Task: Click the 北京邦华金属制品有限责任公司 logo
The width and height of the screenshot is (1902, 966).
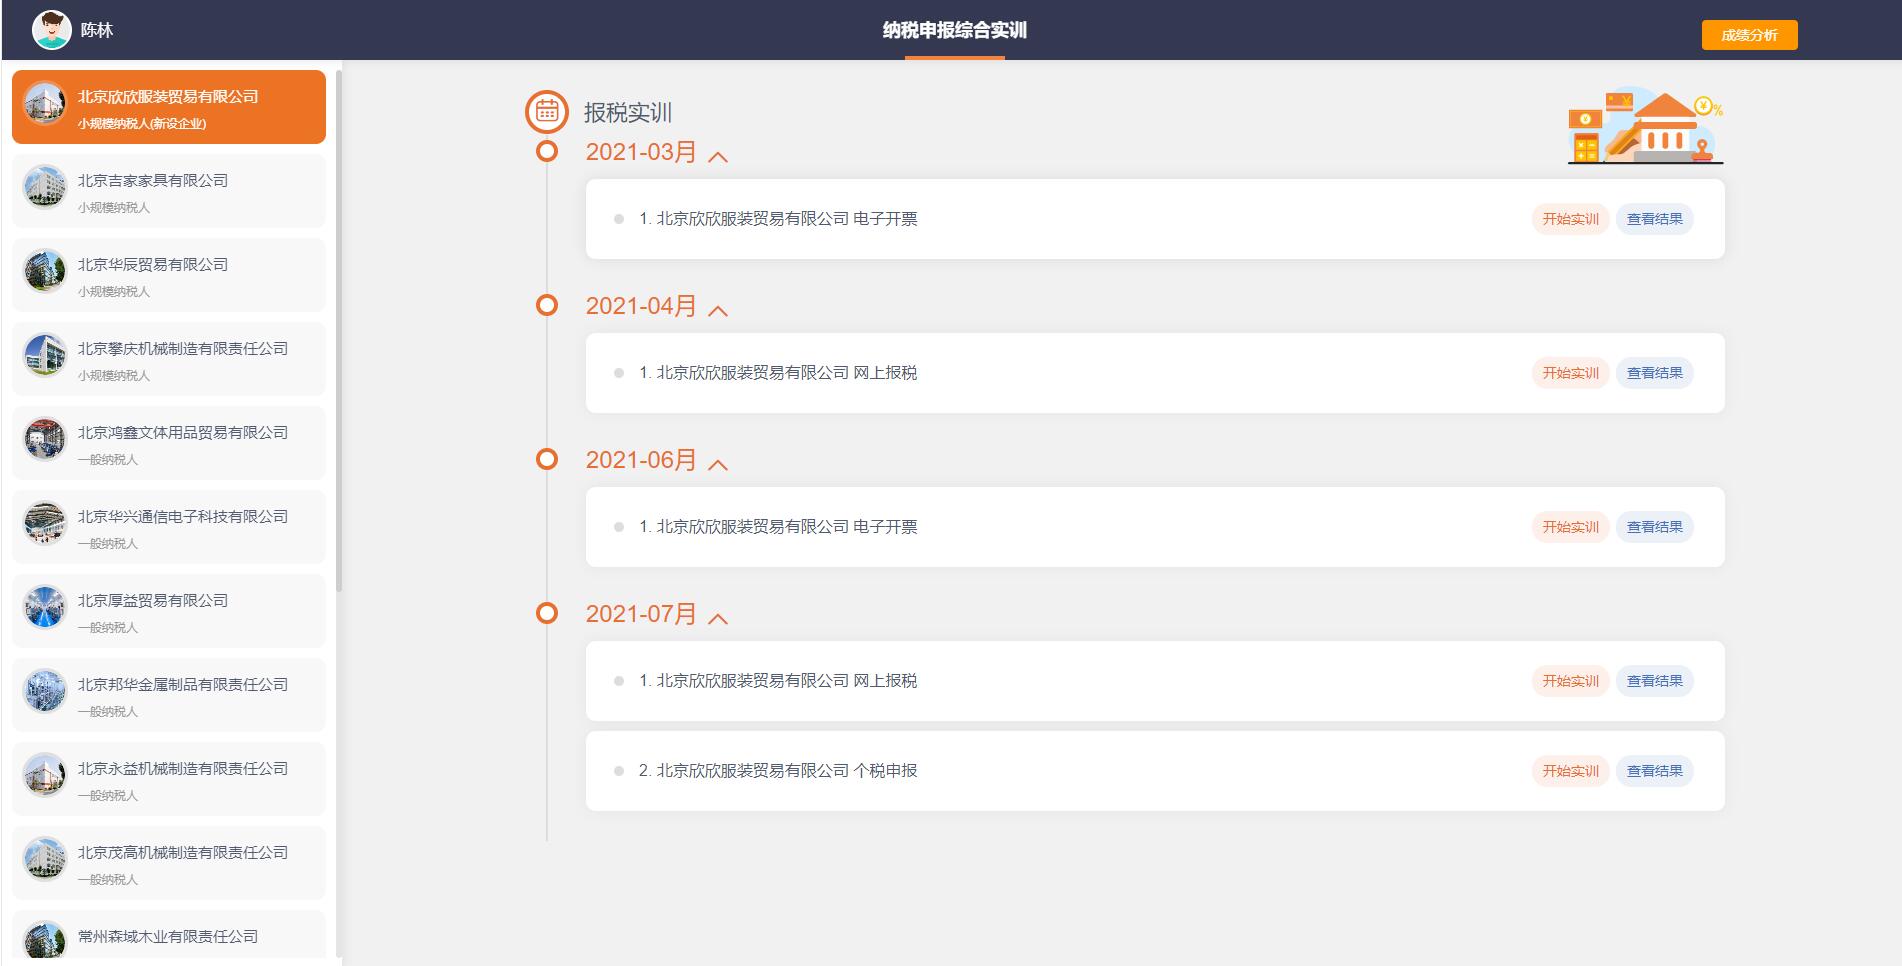Action: pyautogui.click(x=45, y=692)
